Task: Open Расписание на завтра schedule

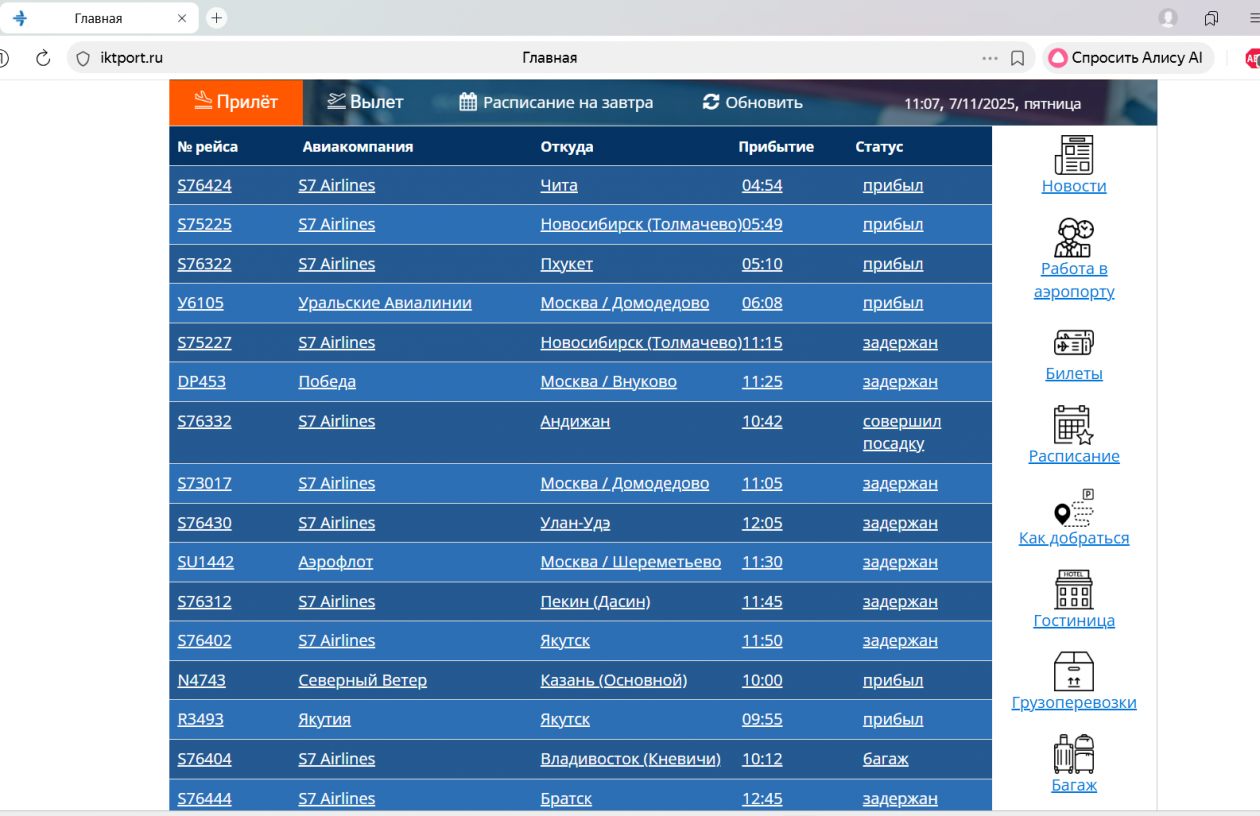Action: pos(556,102)
